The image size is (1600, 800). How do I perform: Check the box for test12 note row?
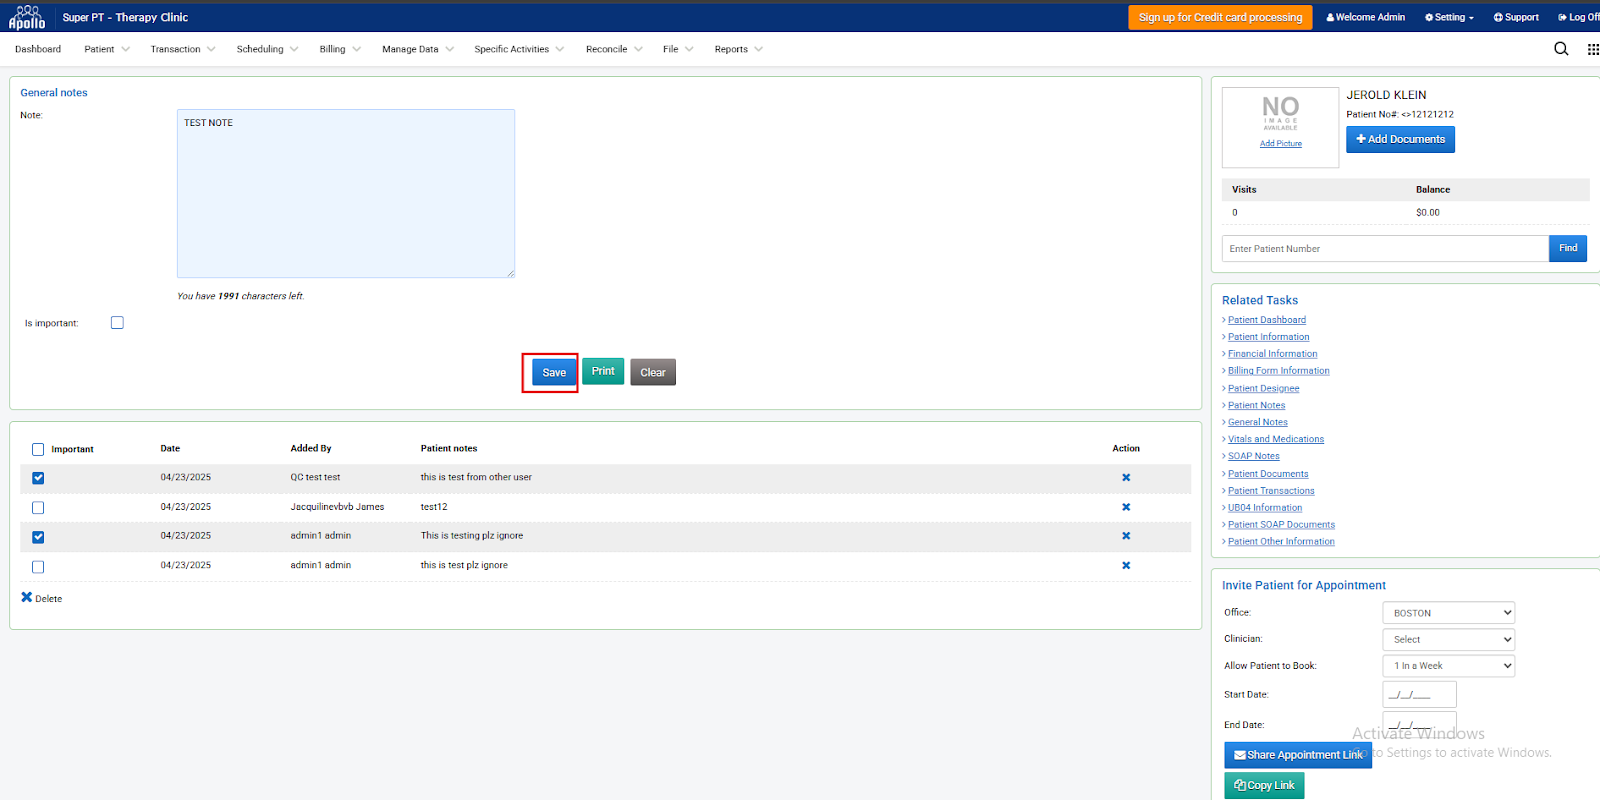(x=38, y=508)
